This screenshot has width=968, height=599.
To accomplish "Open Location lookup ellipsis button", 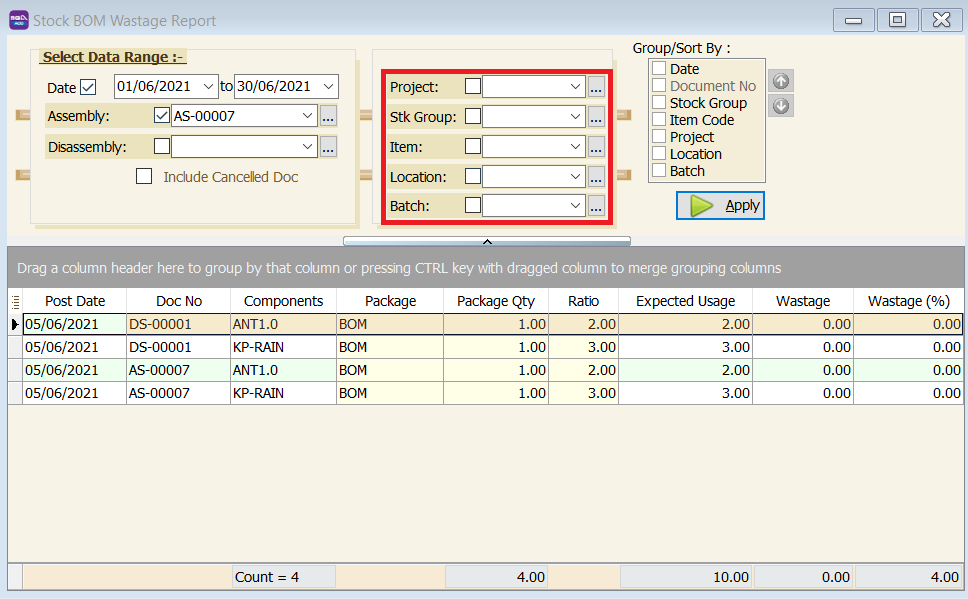I will pyautogui.click(x=596, y=177).
